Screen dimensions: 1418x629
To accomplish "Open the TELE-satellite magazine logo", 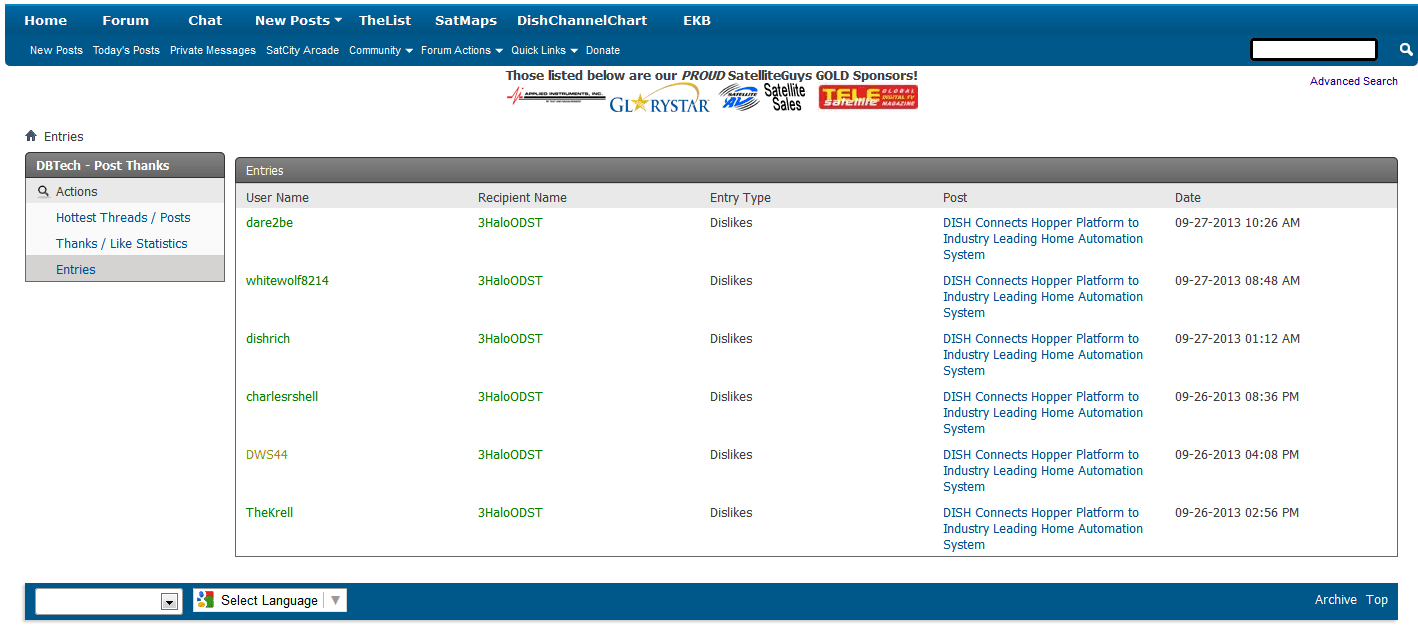I will click(x=868, y=97).
